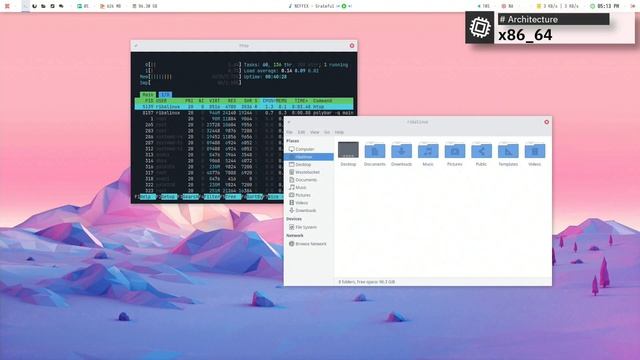This screenshot has width=640, height=360.
Task: Select the highlighted home entry in sidebar
Action: point(309,157)
